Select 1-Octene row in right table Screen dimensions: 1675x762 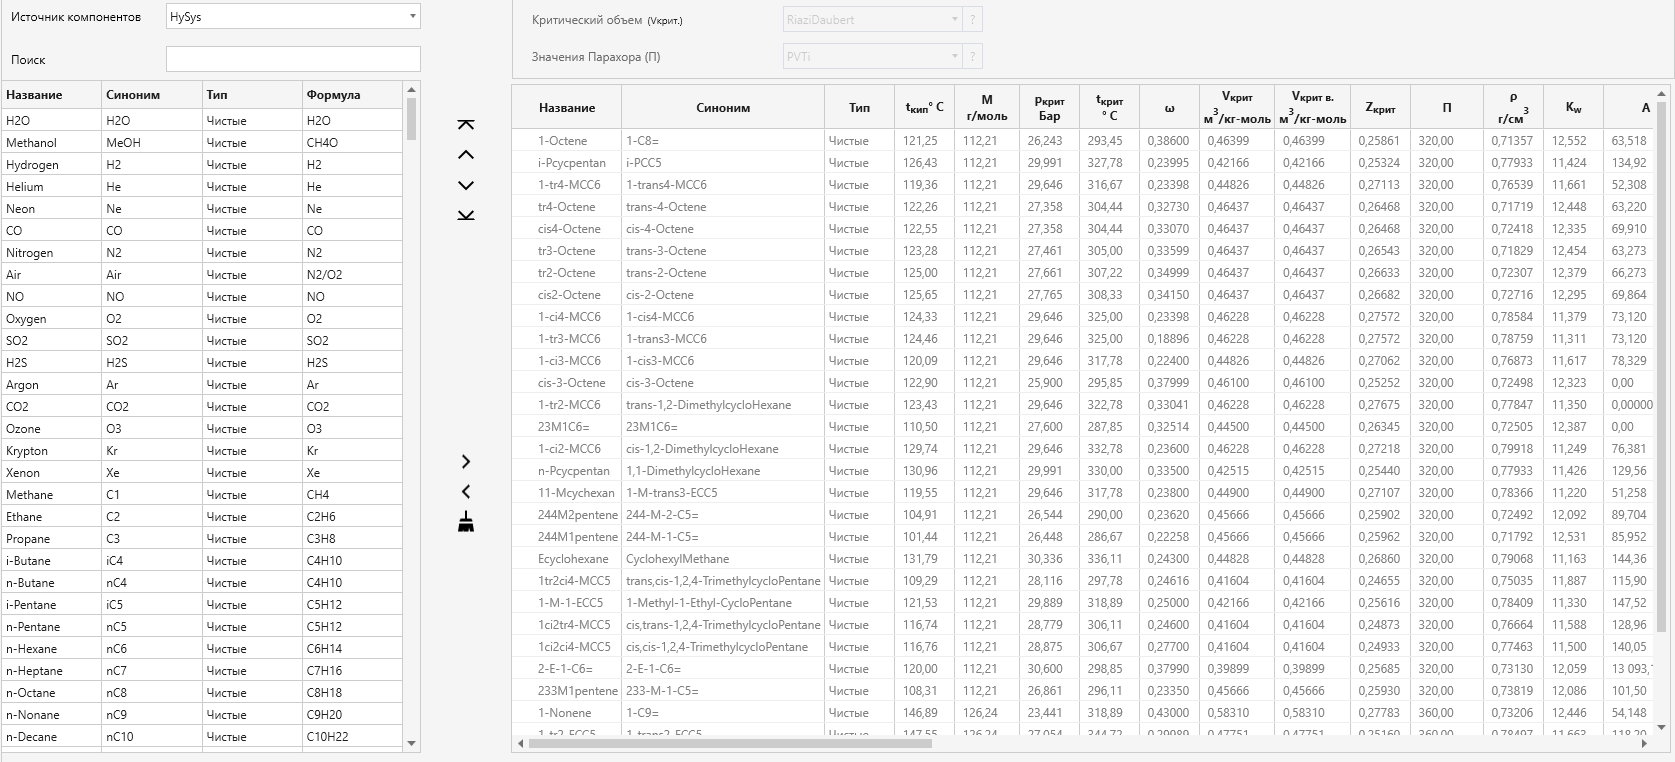1083,140
